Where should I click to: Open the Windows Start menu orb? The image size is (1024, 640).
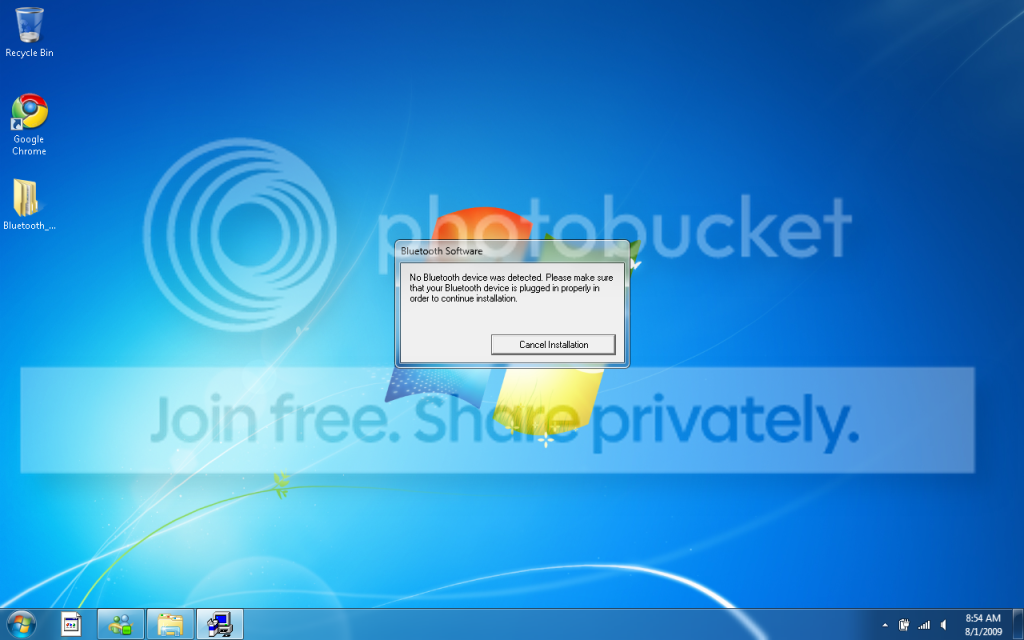[x=20, y=624]
